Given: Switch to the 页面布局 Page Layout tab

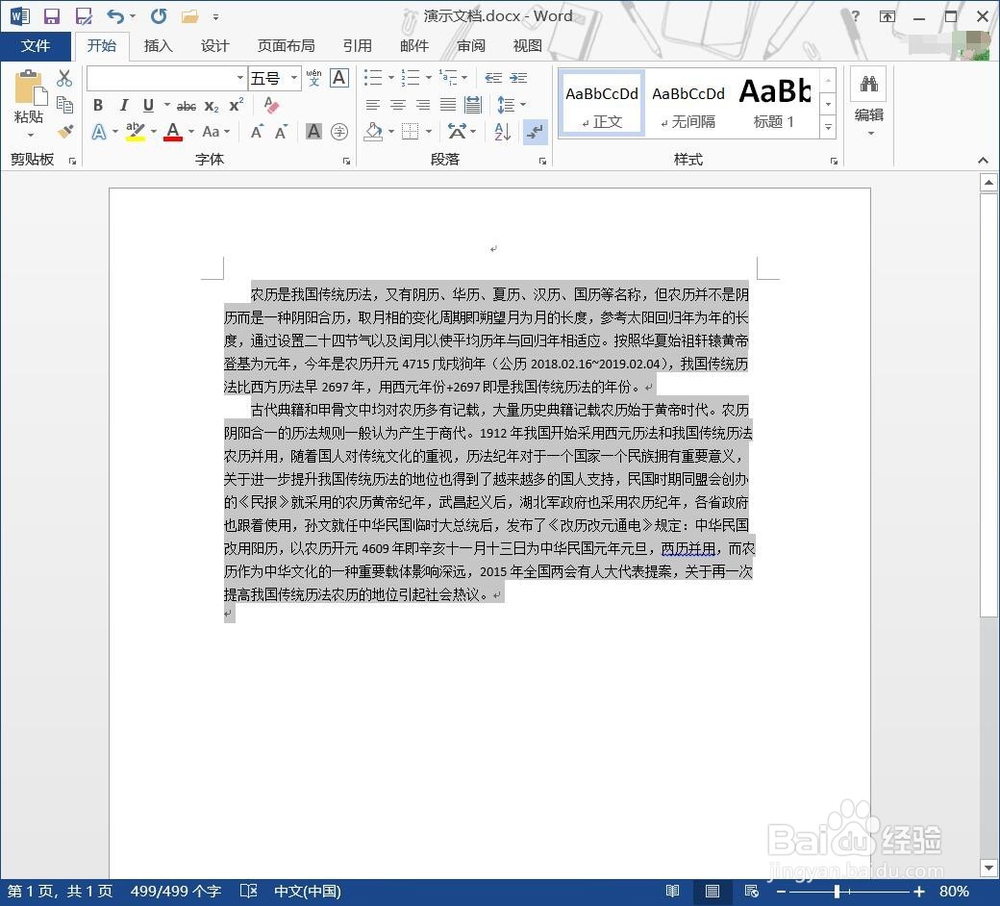Looking at the screenshot, I should (x=286, y=45).
